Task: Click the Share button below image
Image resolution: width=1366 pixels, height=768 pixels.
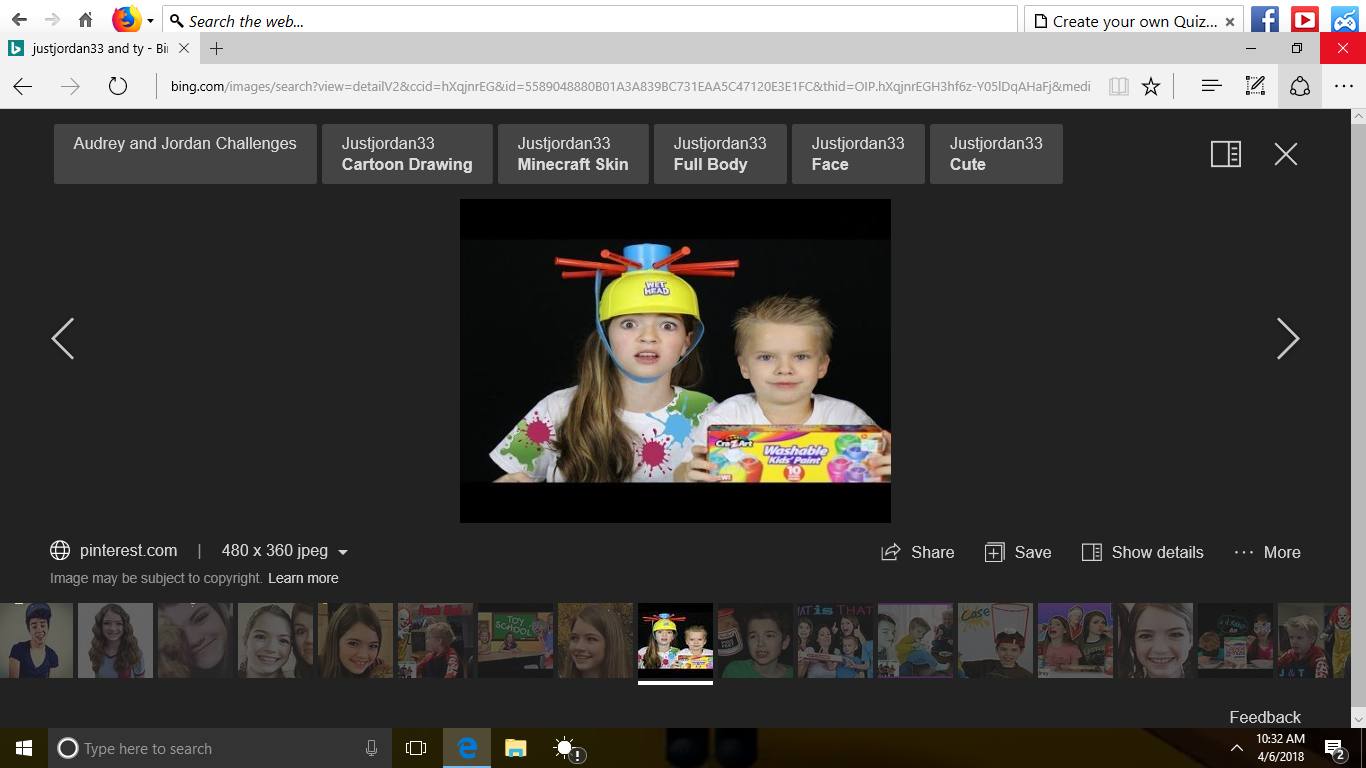Action: (x=917, y=552)
